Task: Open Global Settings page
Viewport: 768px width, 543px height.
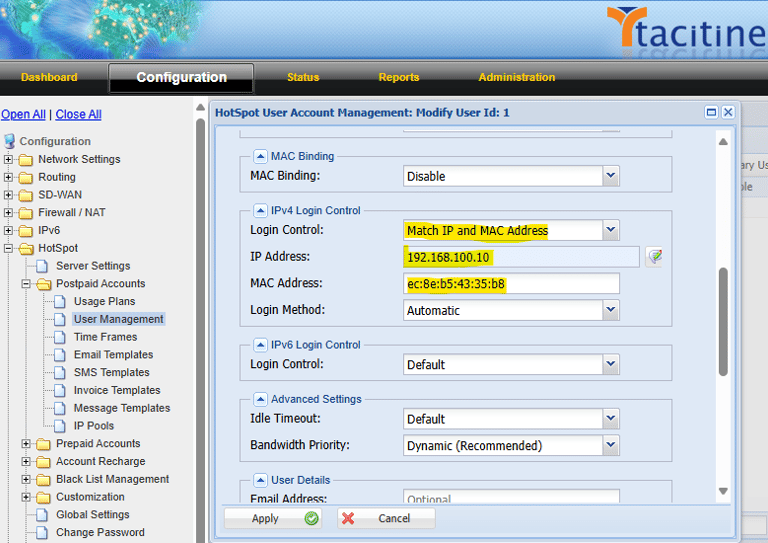Action: pos(93,515)
